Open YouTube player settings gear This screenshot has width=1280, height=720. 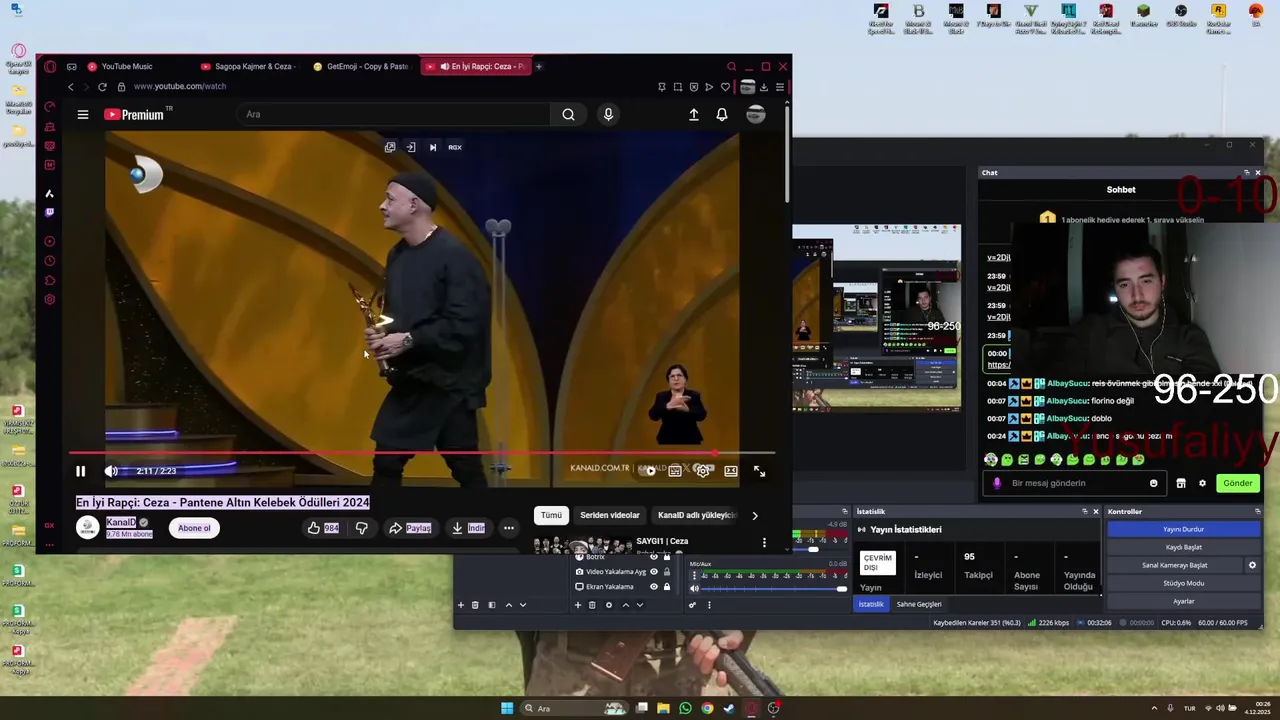(703, 470)
